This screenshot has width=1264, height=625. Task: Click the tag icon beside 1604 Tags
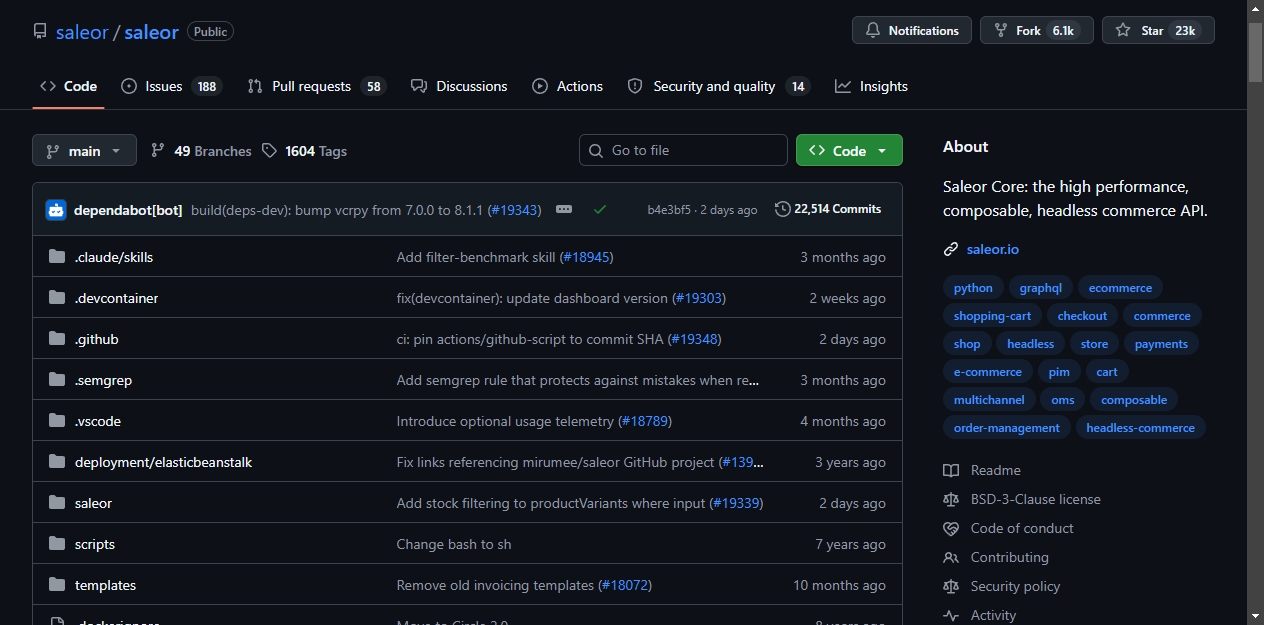coord(269,151)
